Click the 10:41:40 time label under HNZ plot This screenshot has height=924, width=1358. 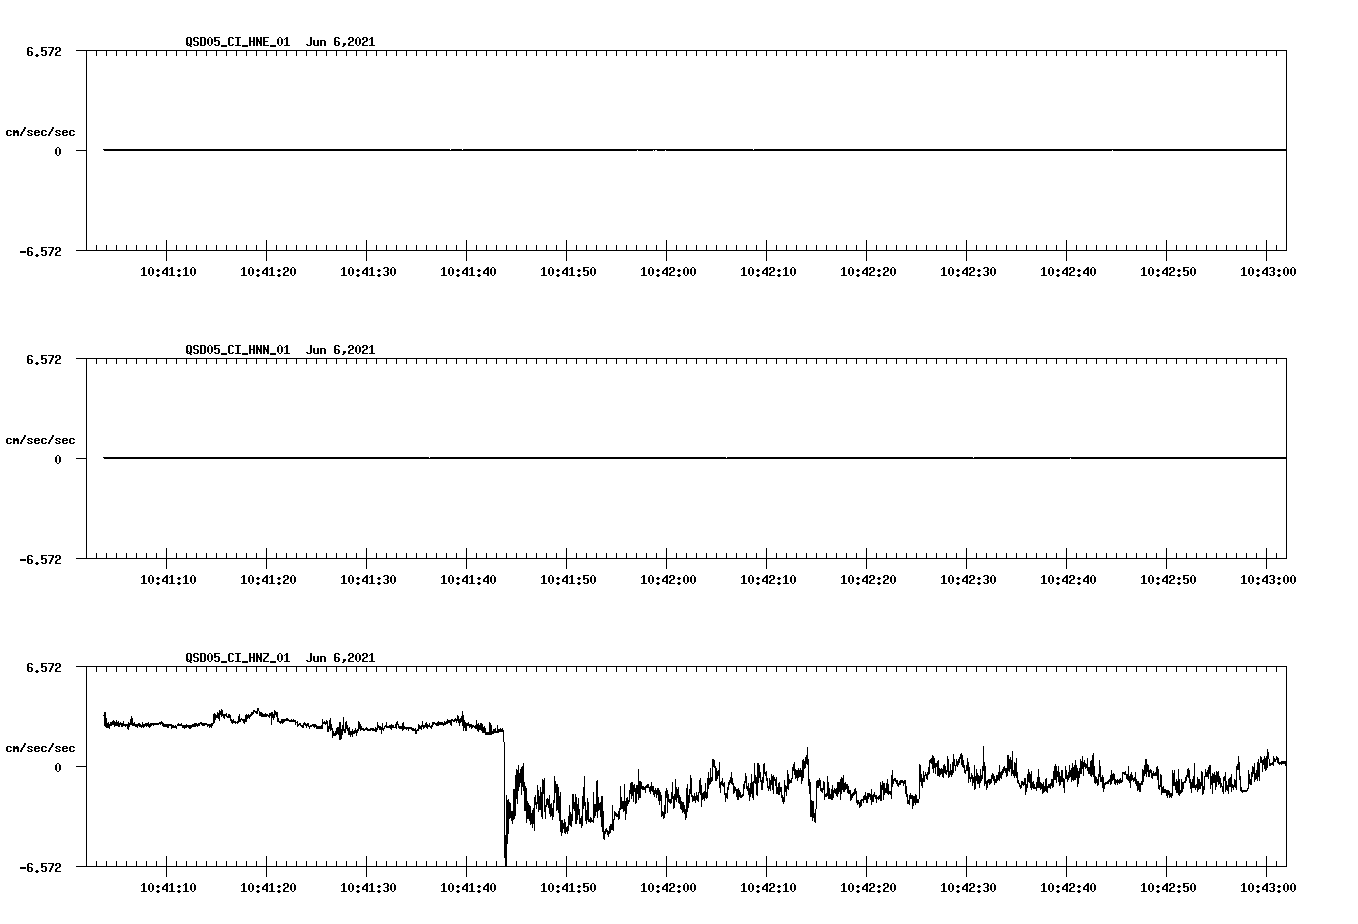468,888
